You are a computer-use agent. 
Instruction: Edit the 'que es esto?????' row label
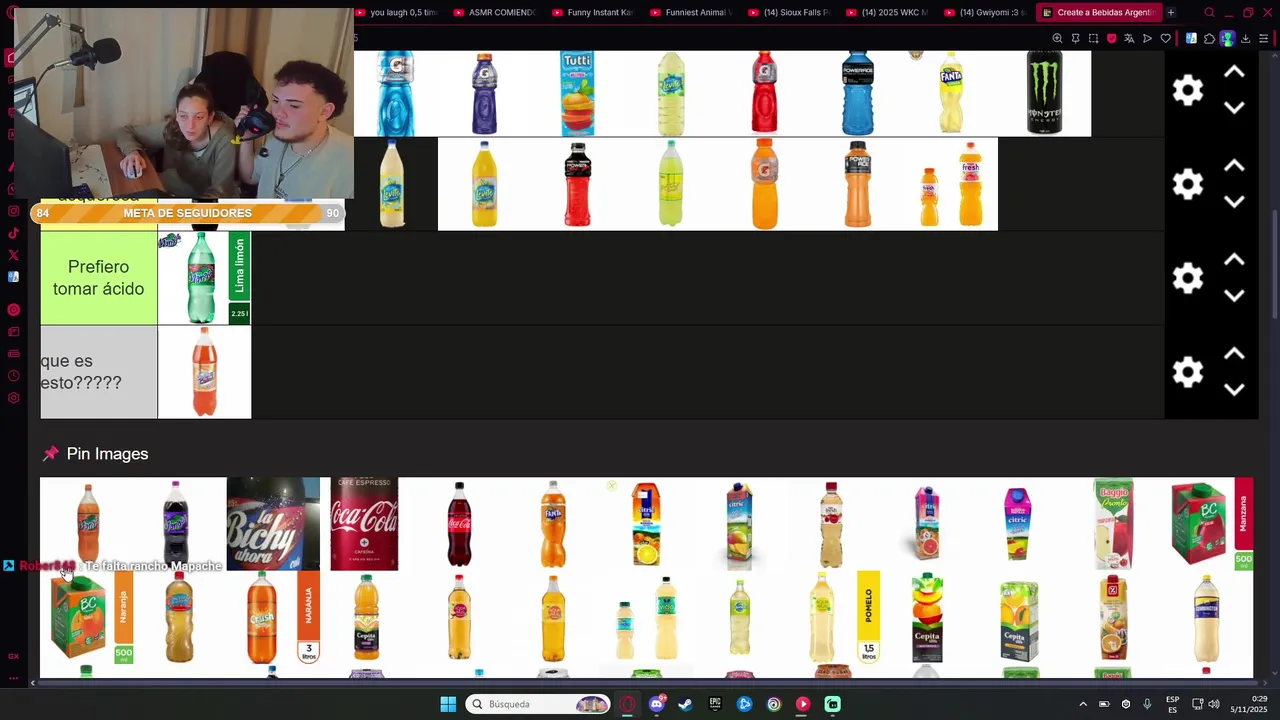coord(99,372)
